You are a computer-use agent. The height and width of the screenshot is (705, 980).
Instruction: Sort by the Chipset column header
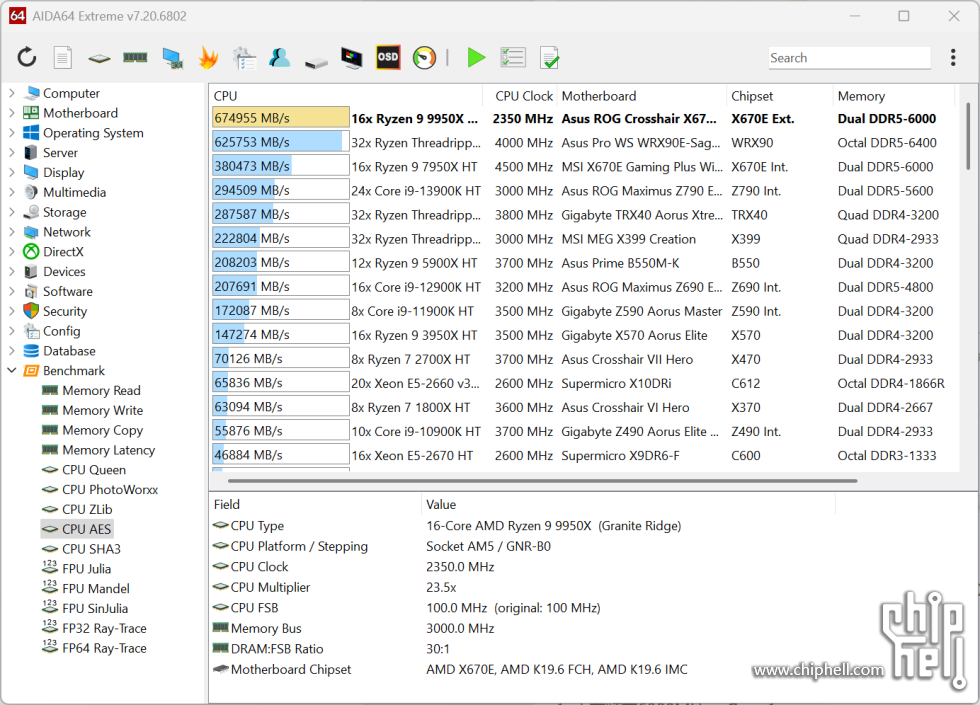pos(779,96)
